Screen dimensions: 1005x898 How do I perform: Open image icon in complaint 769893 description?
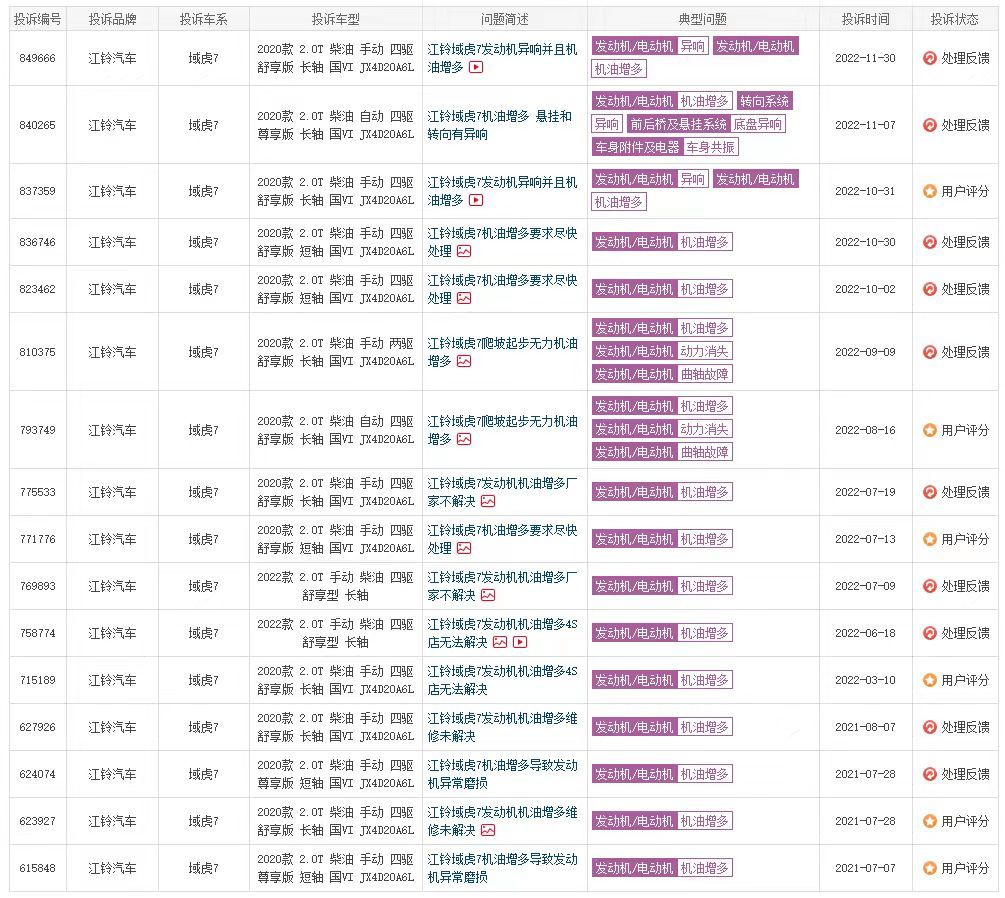tap(488, 595)
